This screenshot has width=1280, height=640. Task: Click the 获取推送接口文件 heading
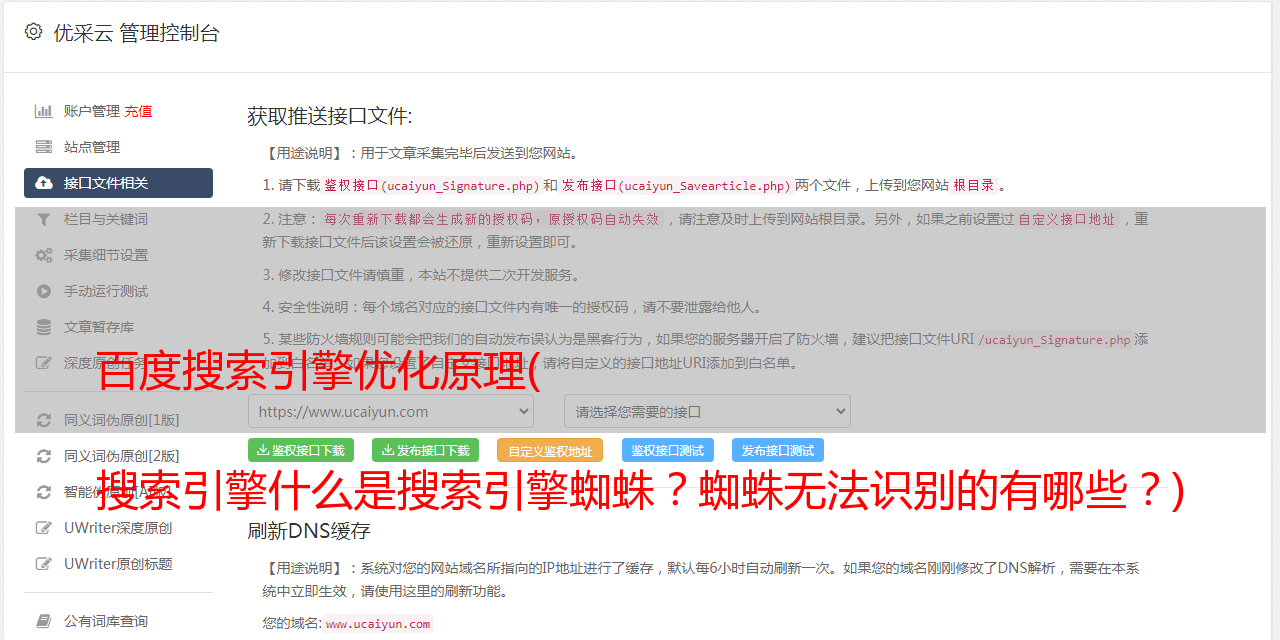point(330,116)
